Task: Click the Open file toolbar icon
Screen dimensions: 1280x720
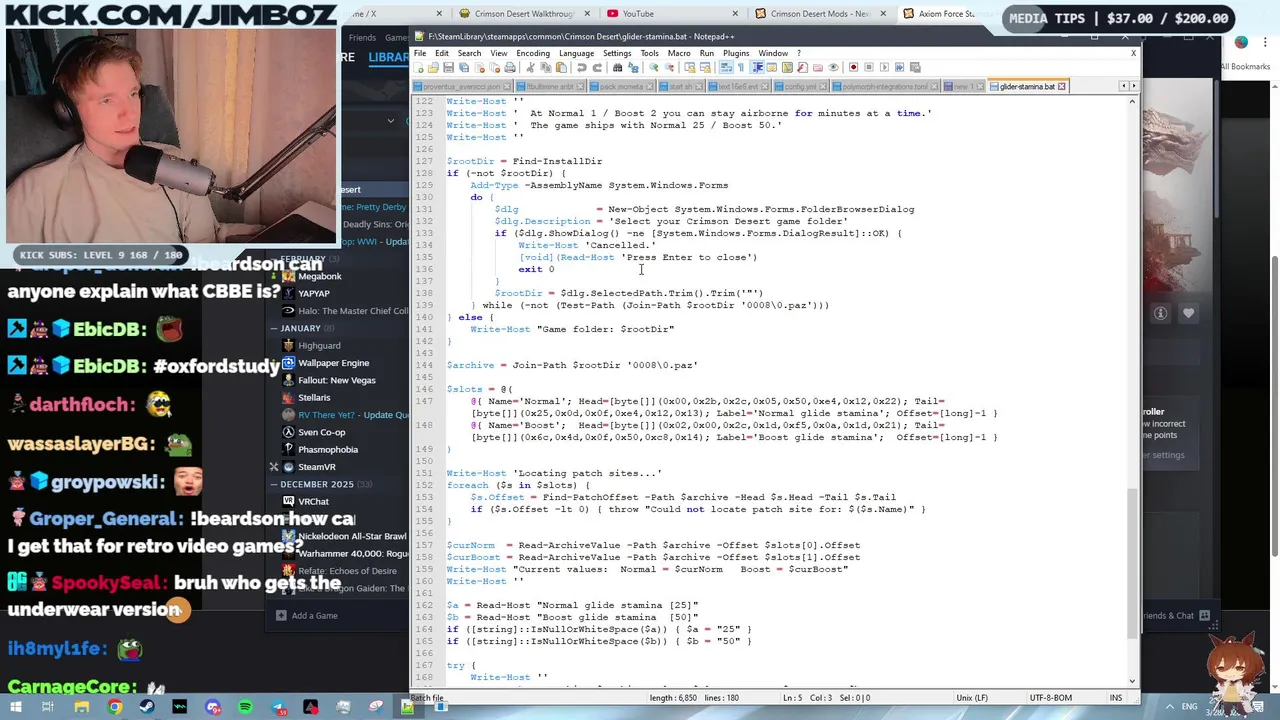Action: (433, 67)
